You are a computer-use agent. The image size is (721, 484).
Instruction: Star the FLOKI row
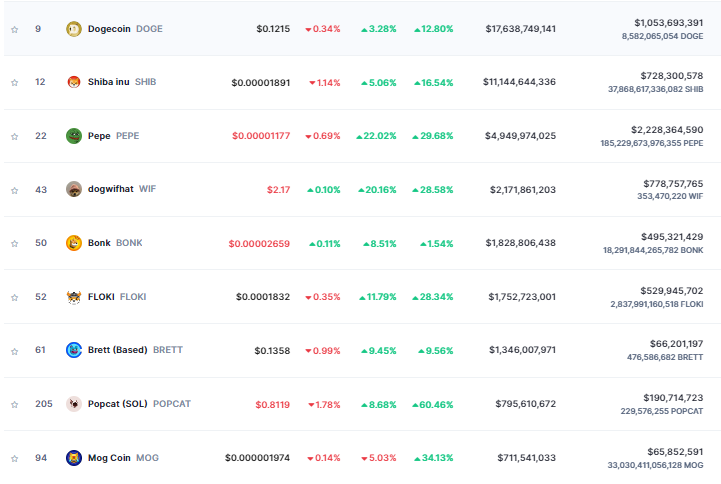(15, 297)
